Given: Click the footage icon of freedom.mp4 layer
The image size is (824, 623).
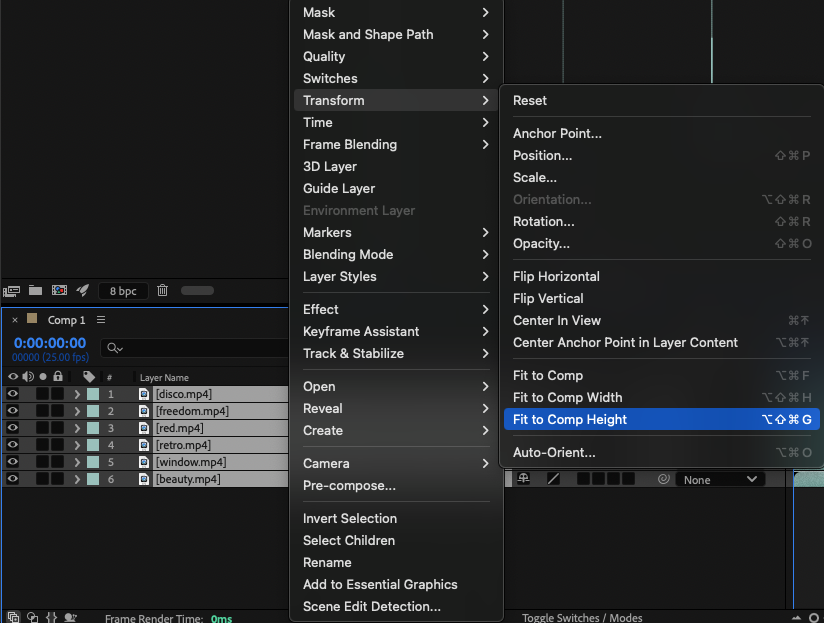Looking at the screenshot, I should click(143, 411).
